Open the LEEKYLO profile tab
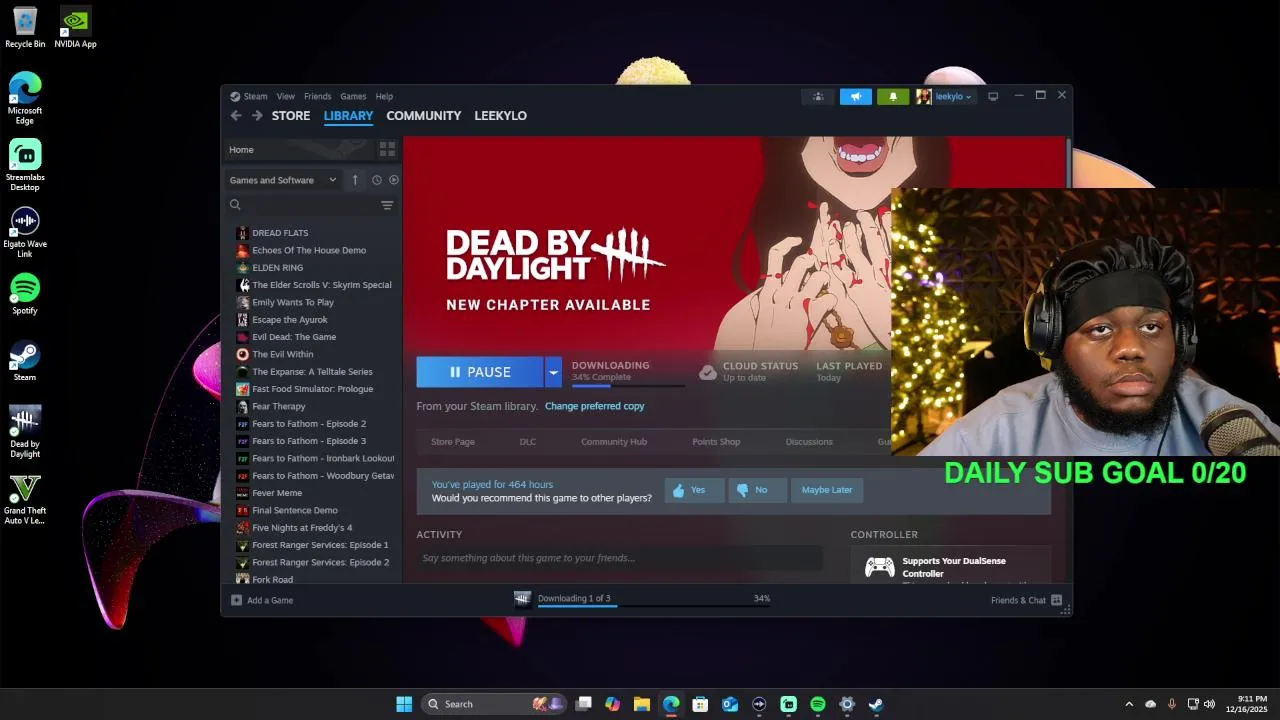This screenshot has height=720, width=1280. (500, 116)
